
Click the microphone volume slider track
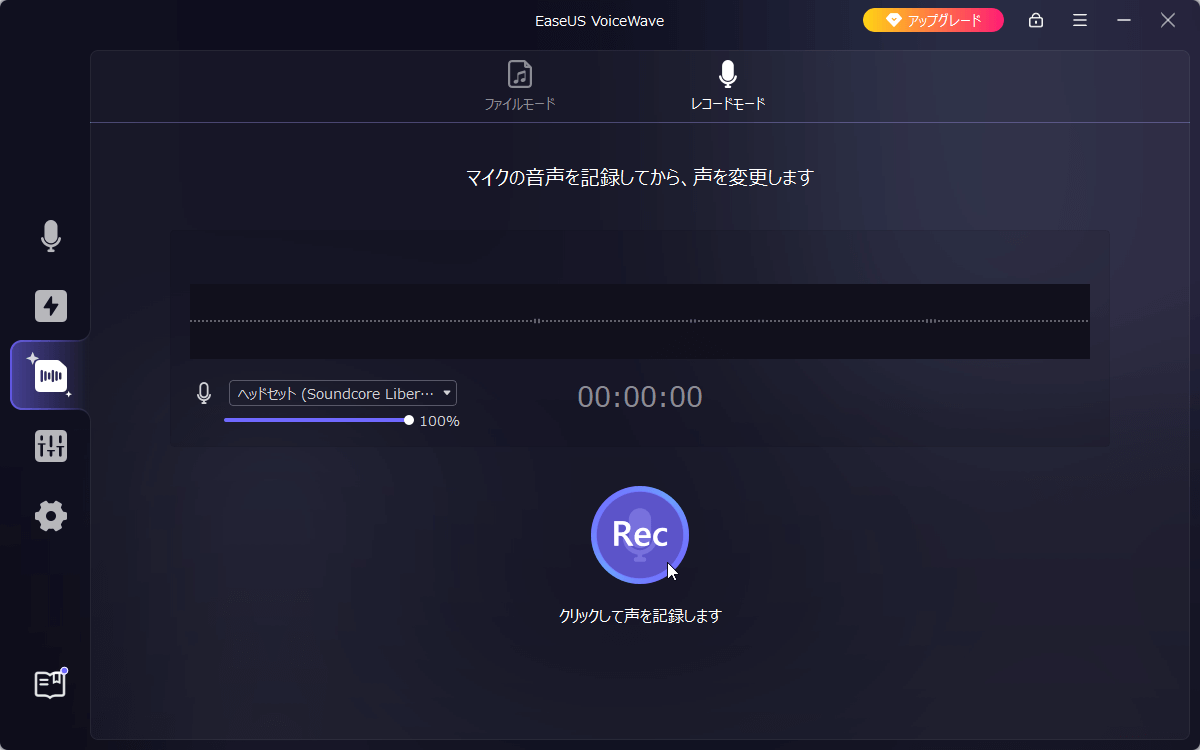[316, 420]
